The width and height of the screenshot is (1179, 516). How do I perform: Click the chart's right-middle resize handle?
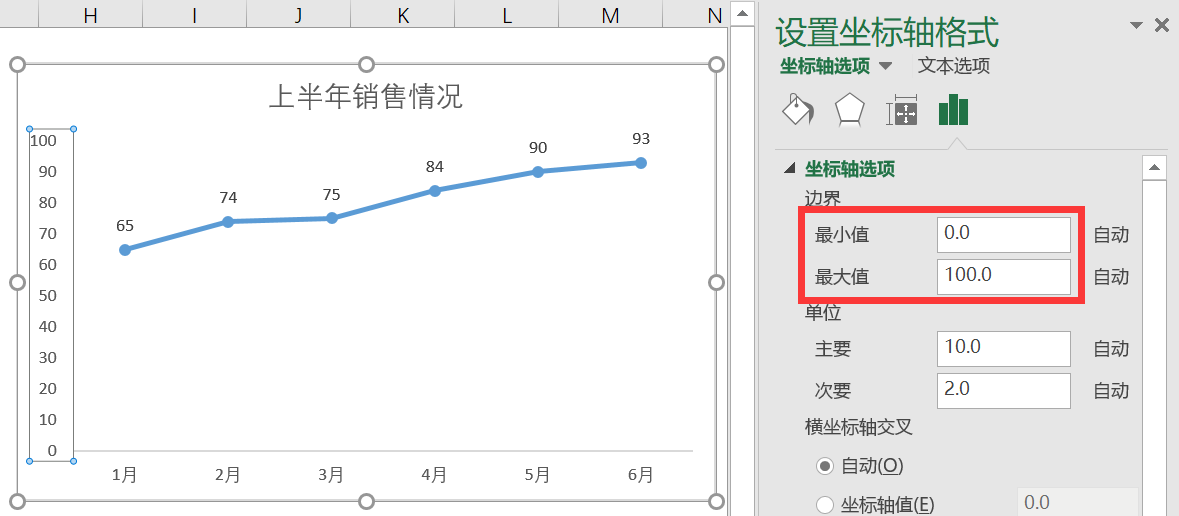716,283
